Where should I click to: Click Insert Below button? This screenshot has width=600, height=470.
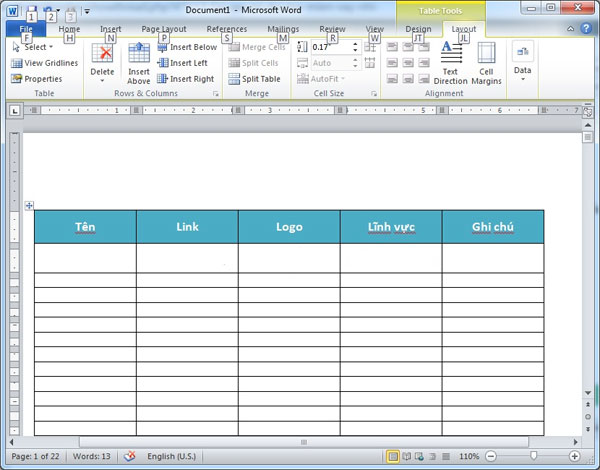click(x=187, y=47)
